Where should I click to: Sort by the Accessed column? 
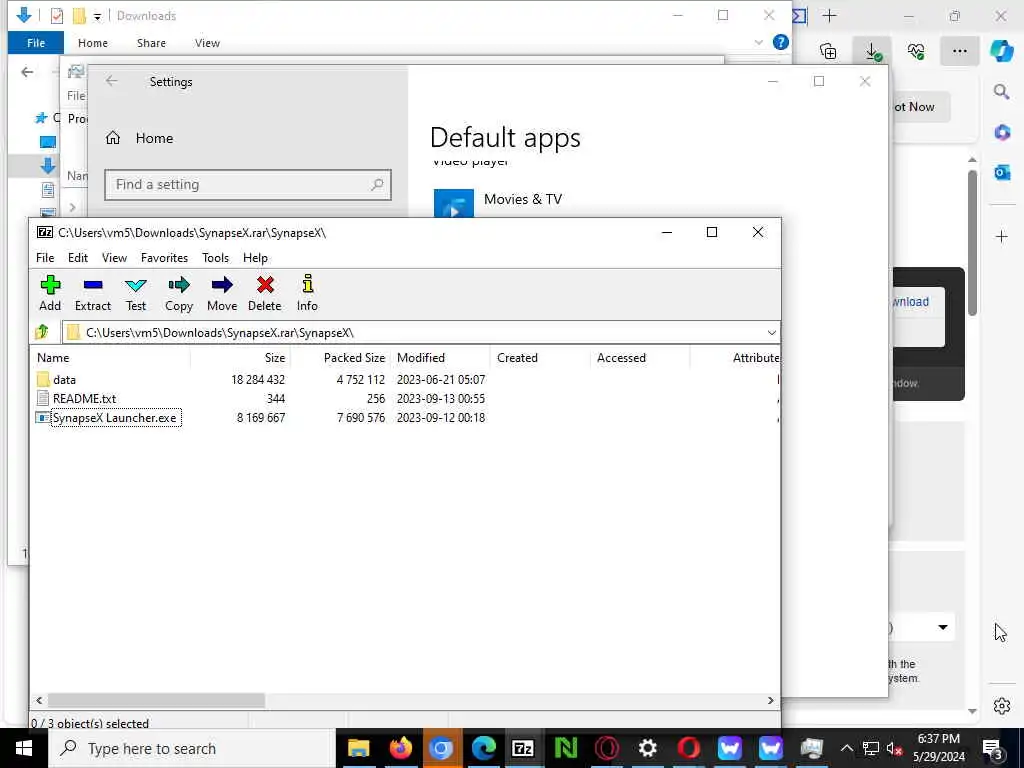[640, 358]
